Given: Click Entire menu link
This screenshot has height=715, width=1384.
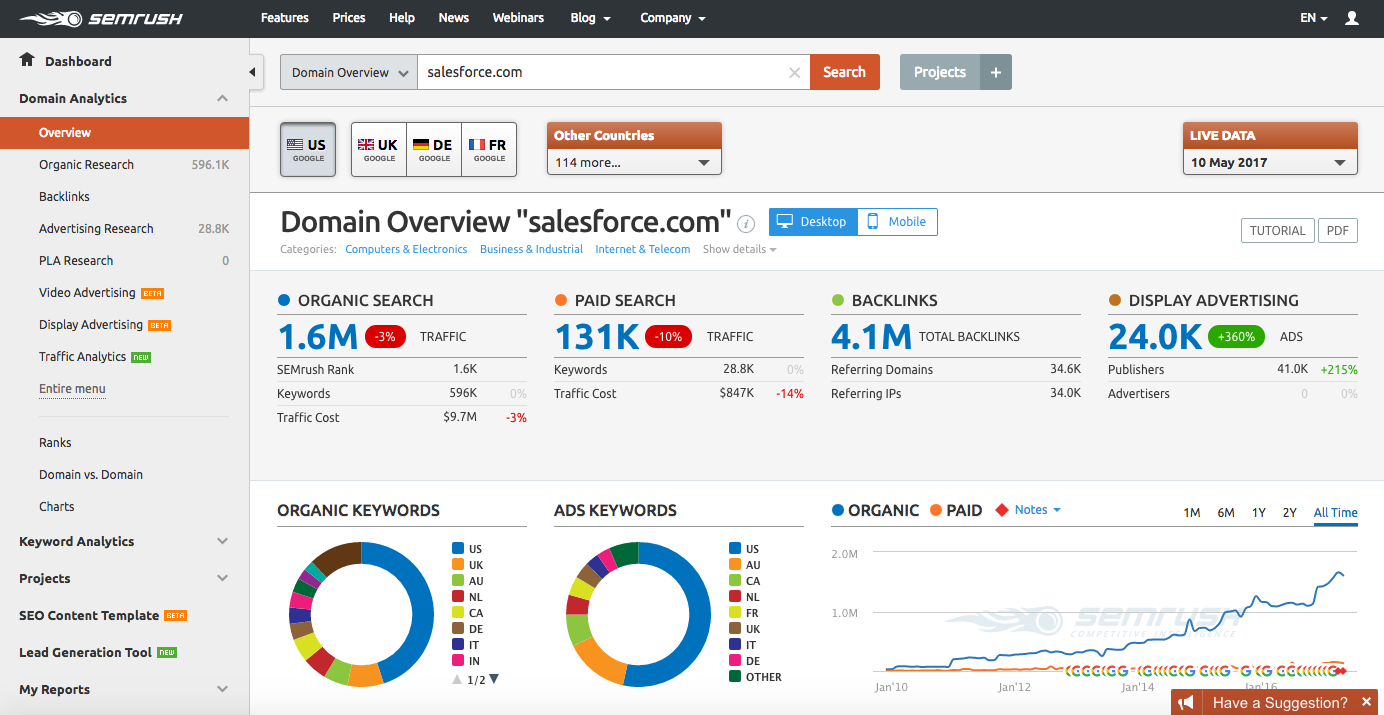Looking at the screenshot, I should click(72, 389).
